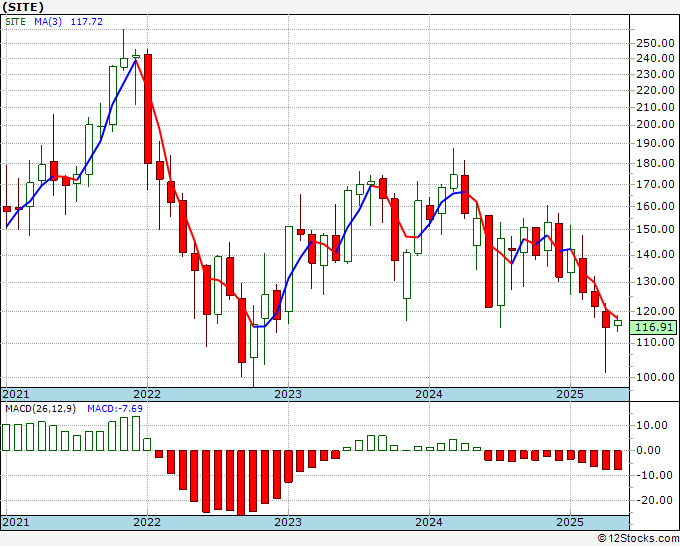Click the 180.00 price axis label

coord(655,163)
